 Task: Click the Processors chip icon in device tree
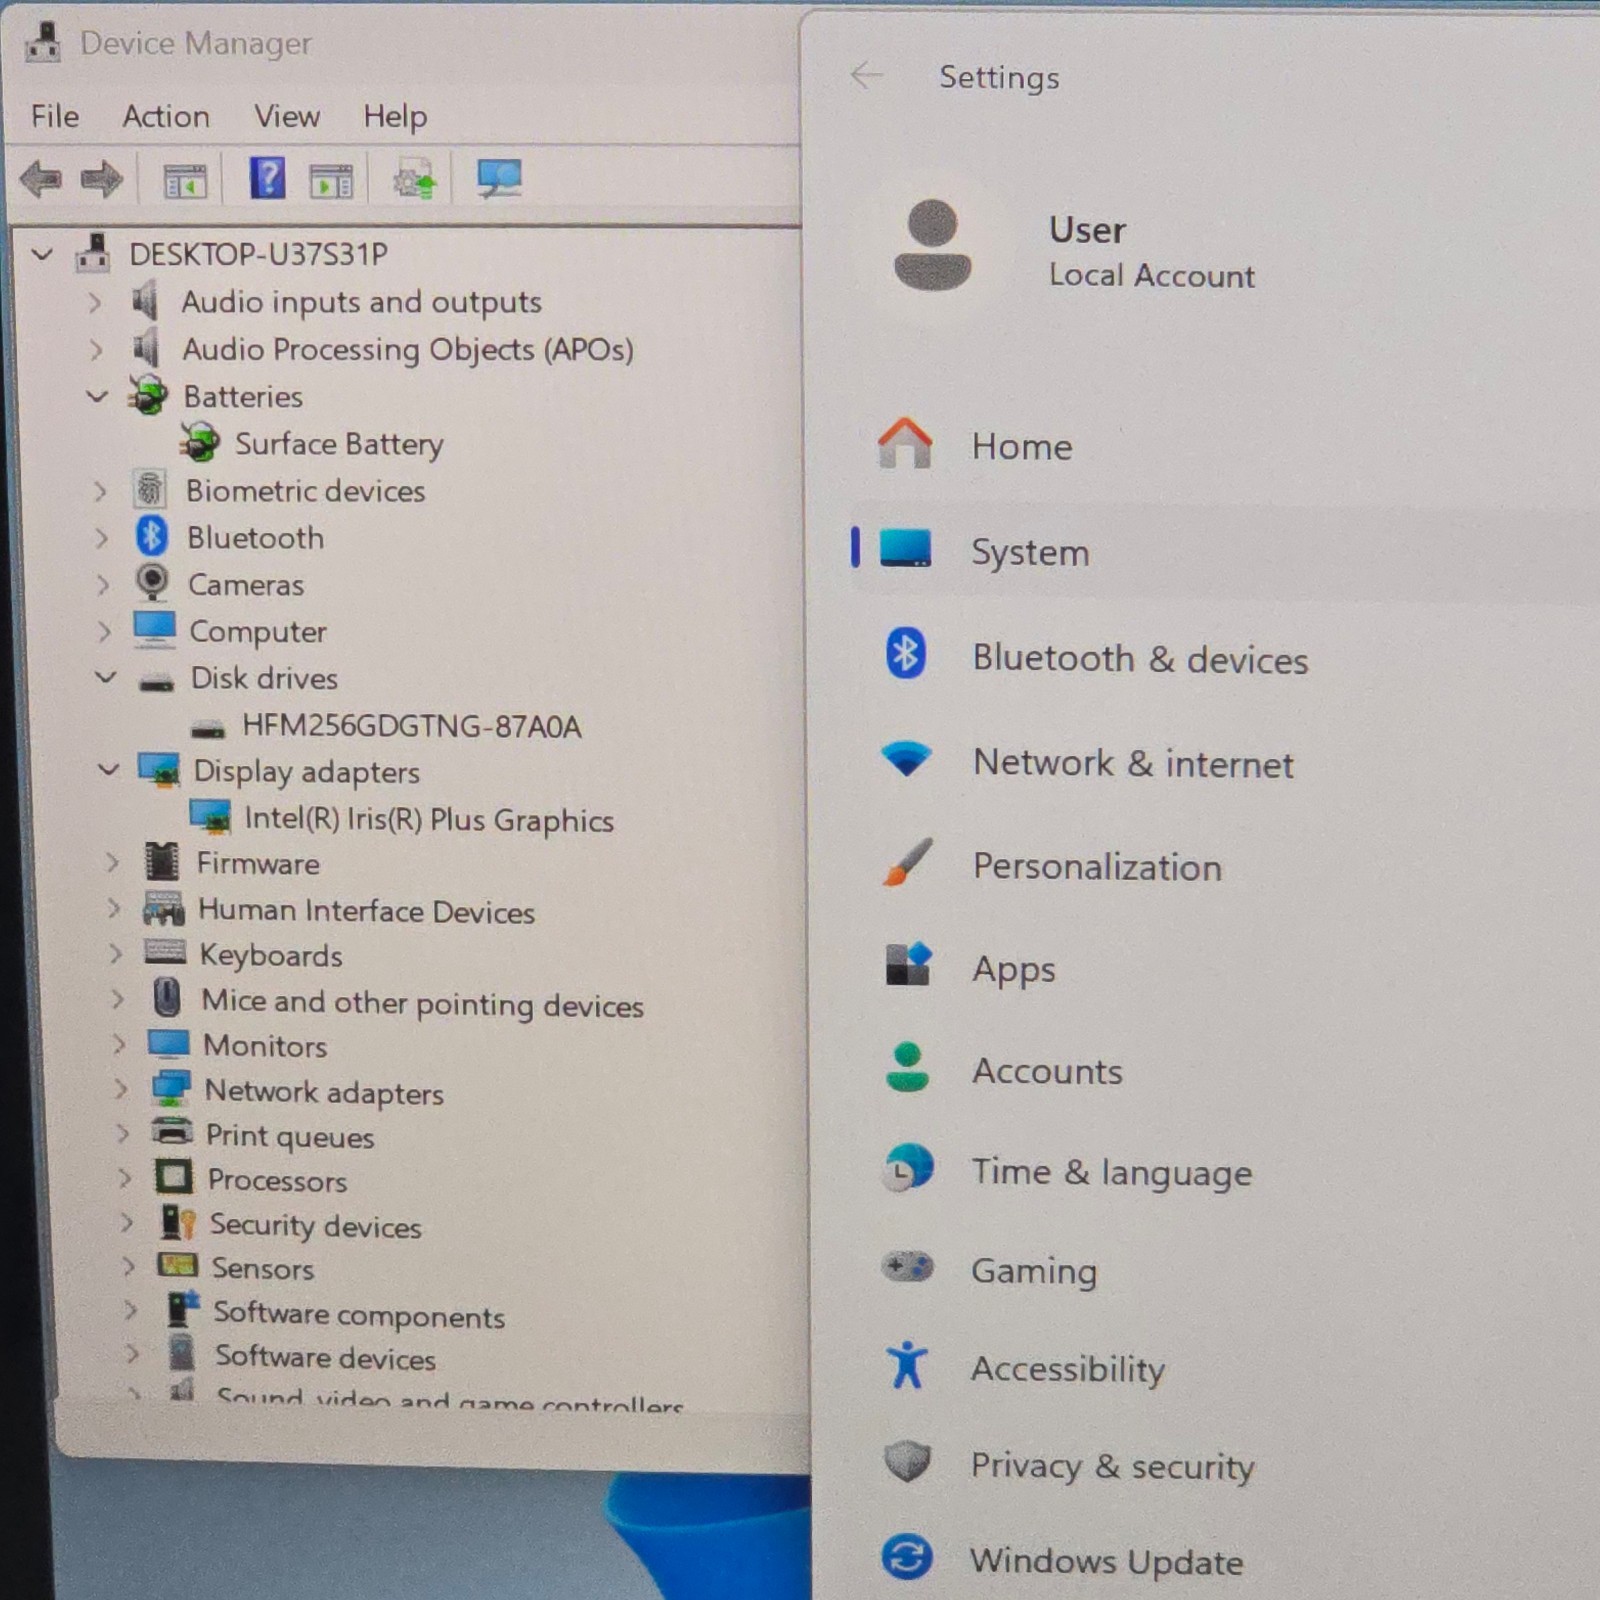[174, 1177]
